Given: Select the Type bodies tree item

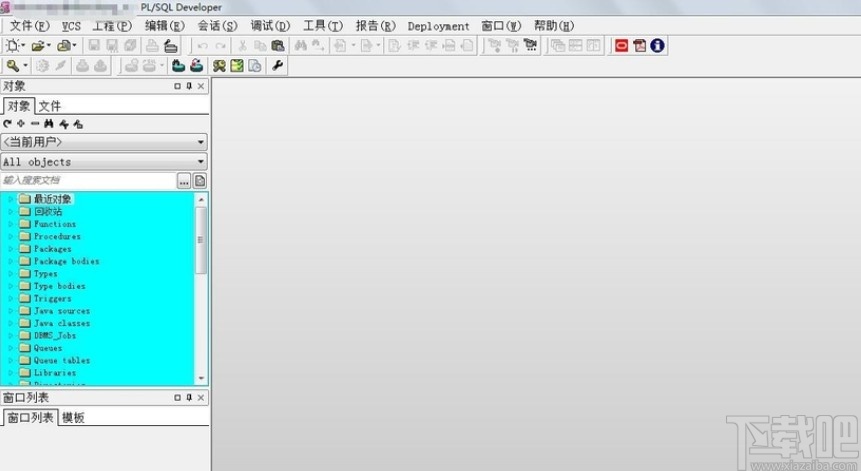Looking at the screenshot, I should (x=59, y=286).
